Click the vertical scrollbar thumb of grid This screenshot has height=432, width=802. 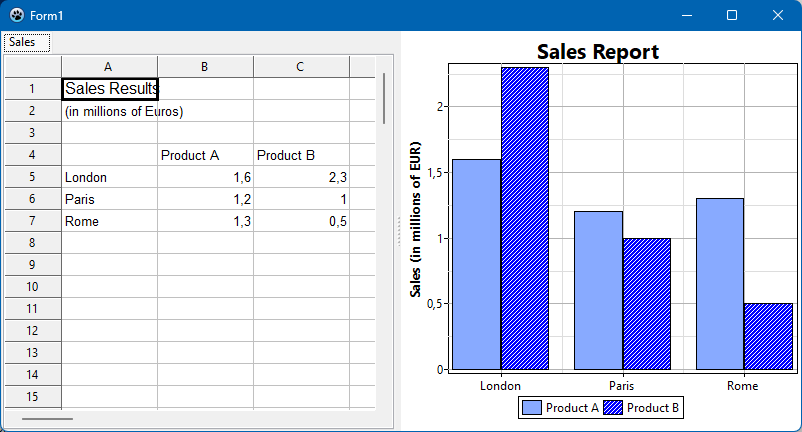click(x=384, y=98)
